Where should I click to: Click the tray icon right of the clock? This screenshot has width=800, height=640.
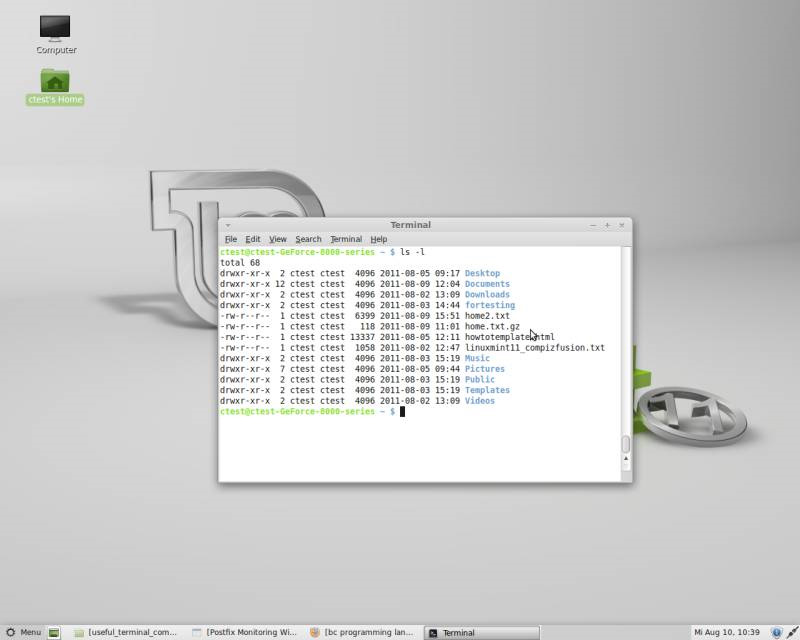(793, 631)
